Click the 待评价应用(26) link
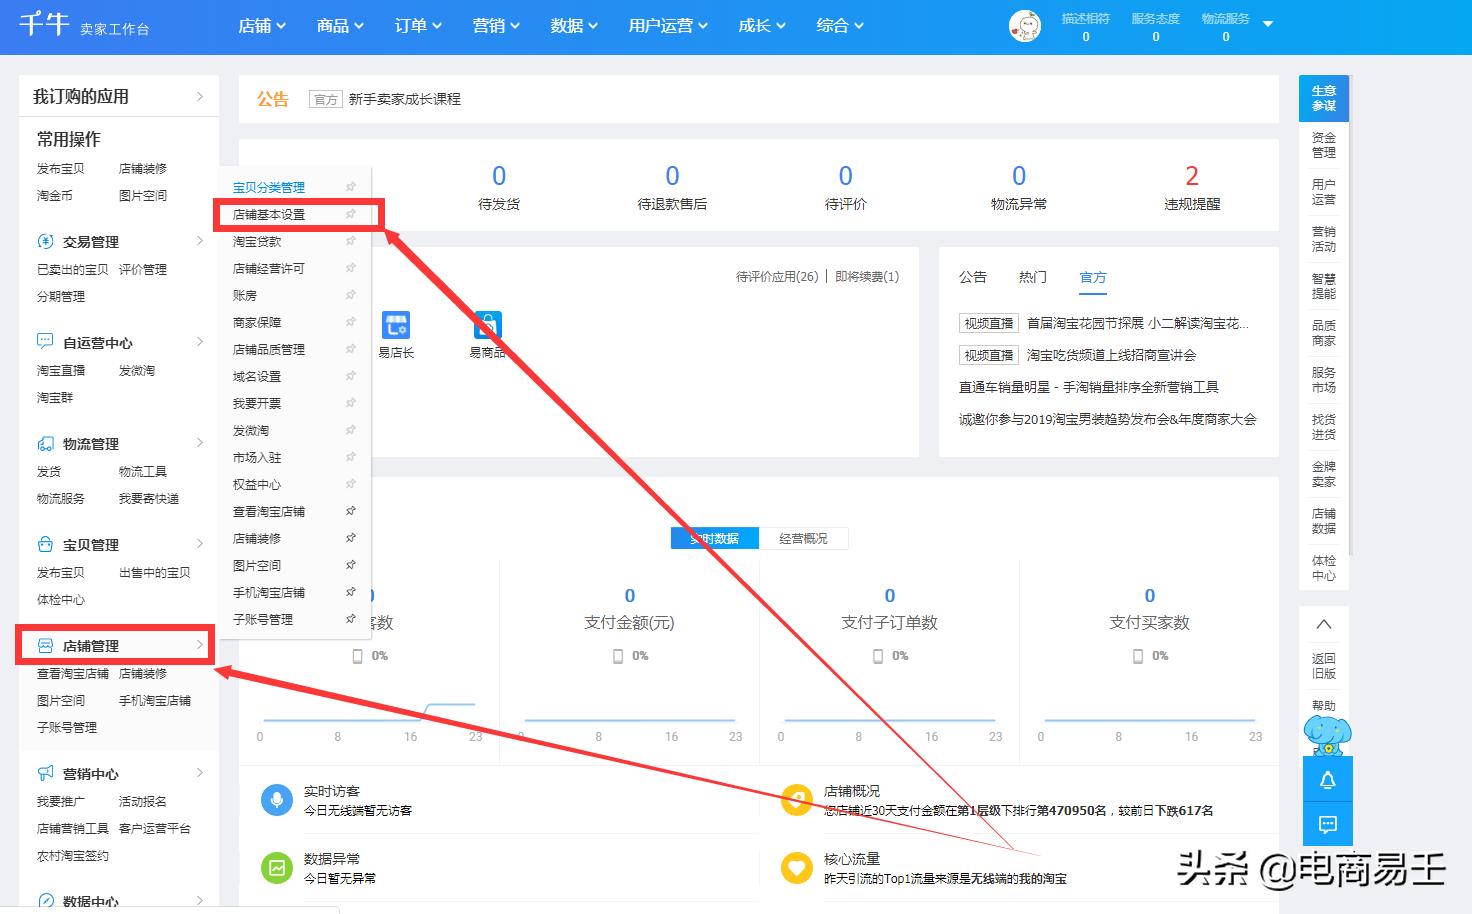 pos(777,276)
